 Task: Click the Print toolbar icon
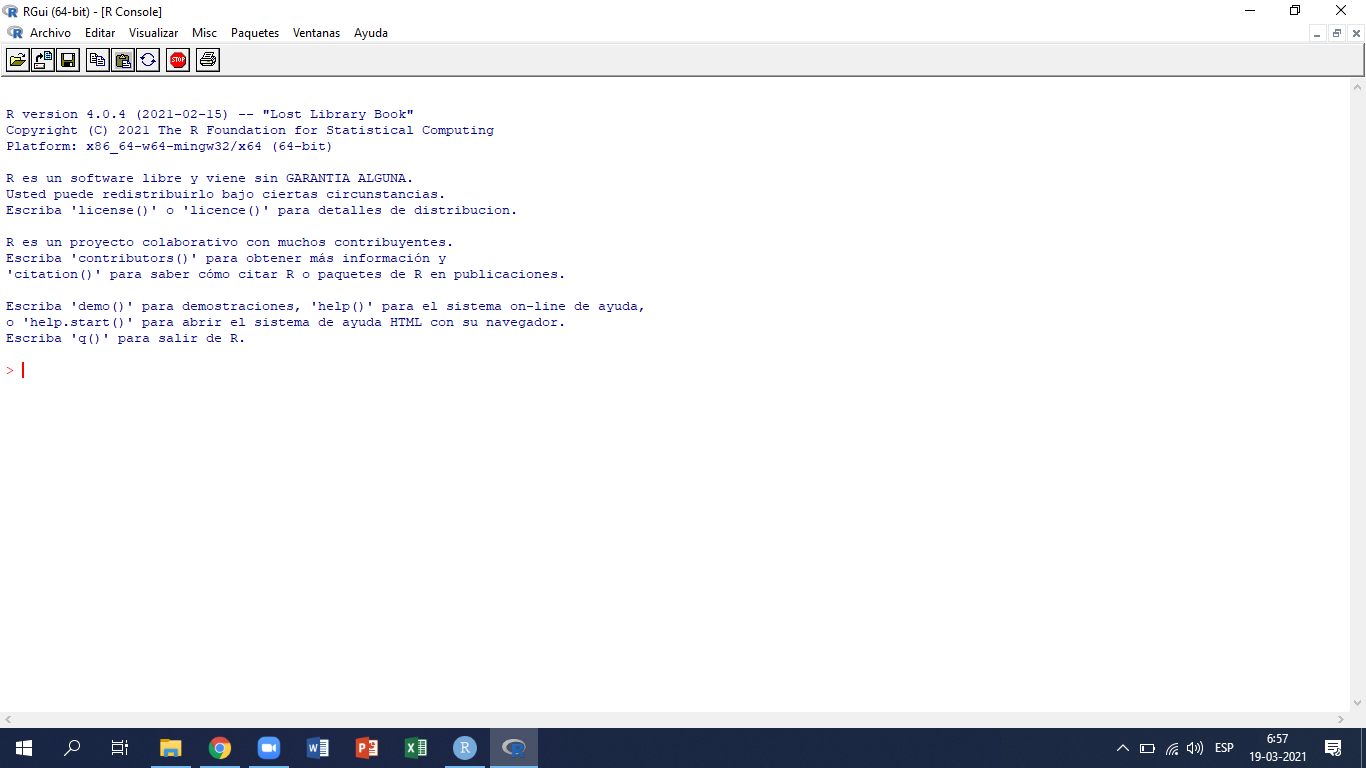(x=207, y=60)
